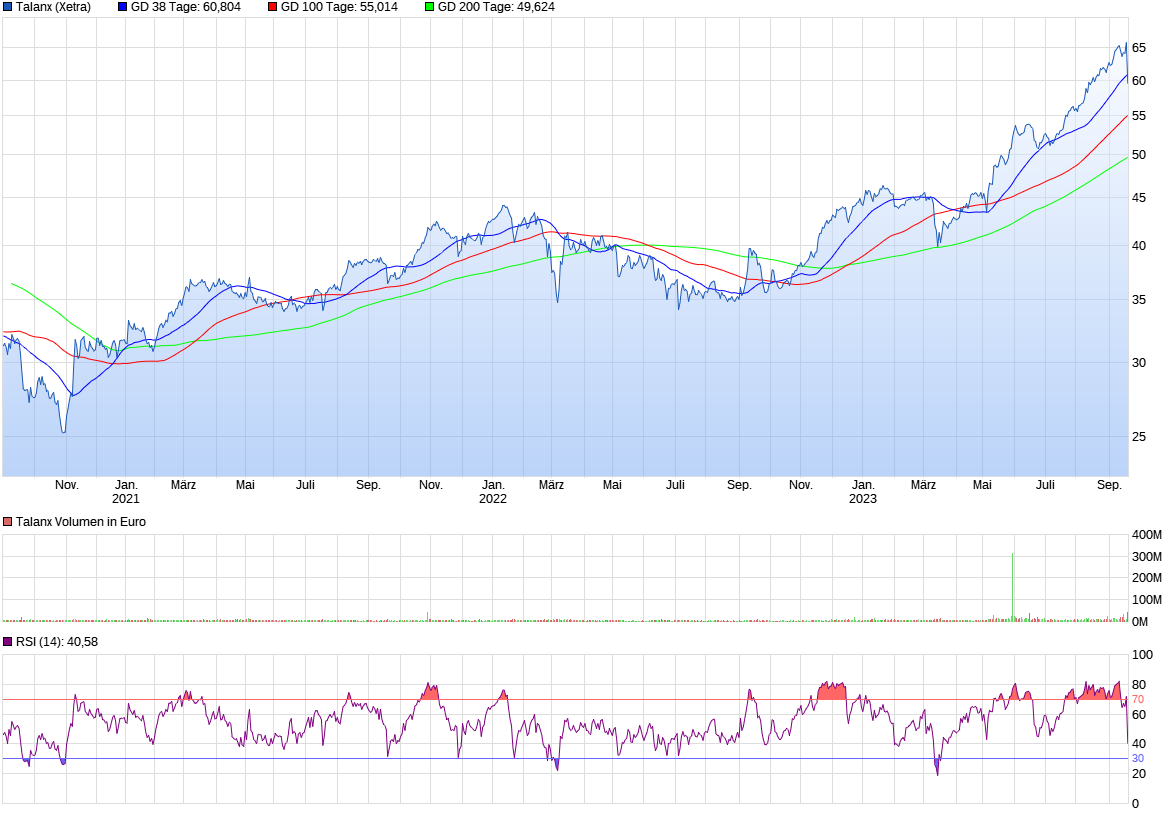Click the Talanx (Xetra) legend text
The width and height of the screenshot is (1175, 815).
click(55, 7)
